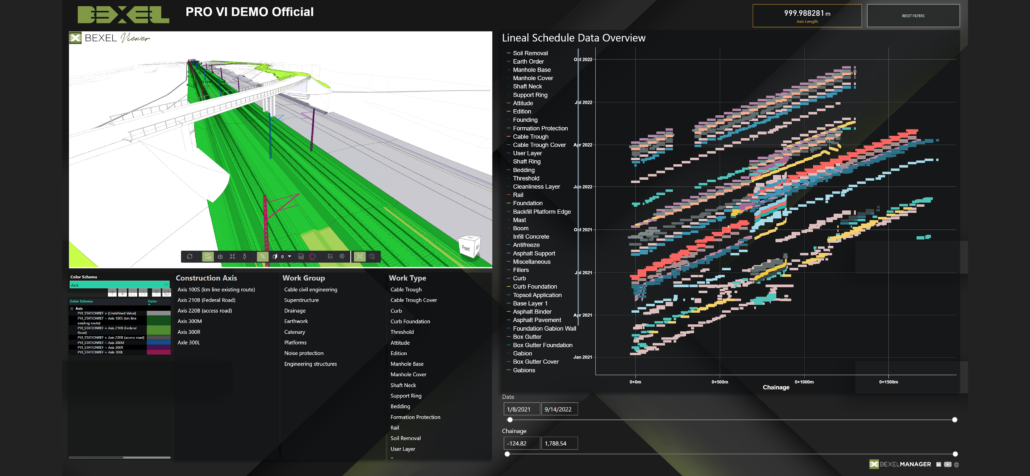Click the Chainage start value input field

pos(519,443)
